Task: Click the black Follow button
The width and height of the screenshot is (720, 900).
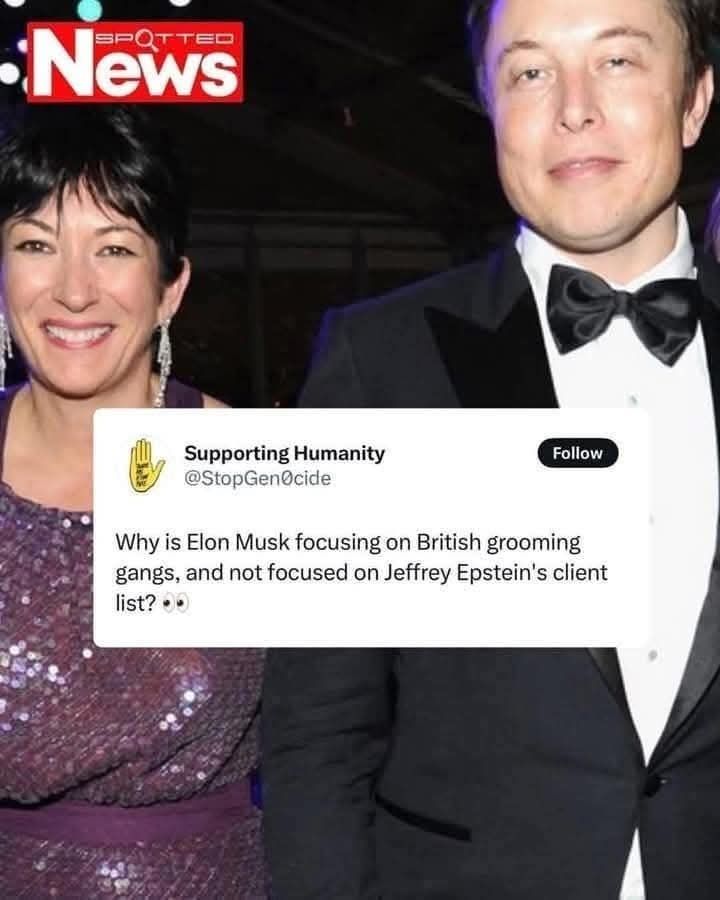Action: tap(578, 453)
